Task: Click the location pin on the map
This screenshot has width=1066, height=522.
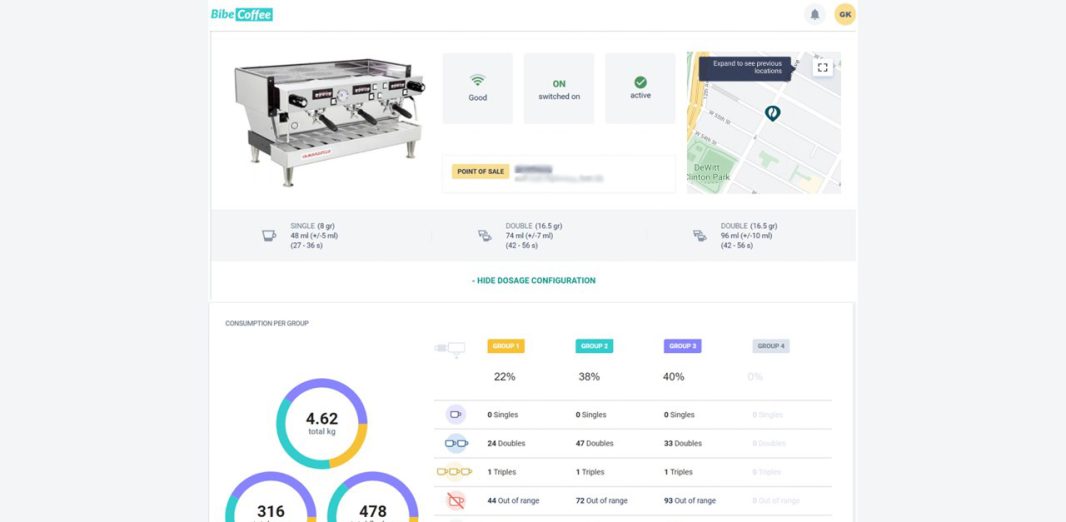Action: 772,113
